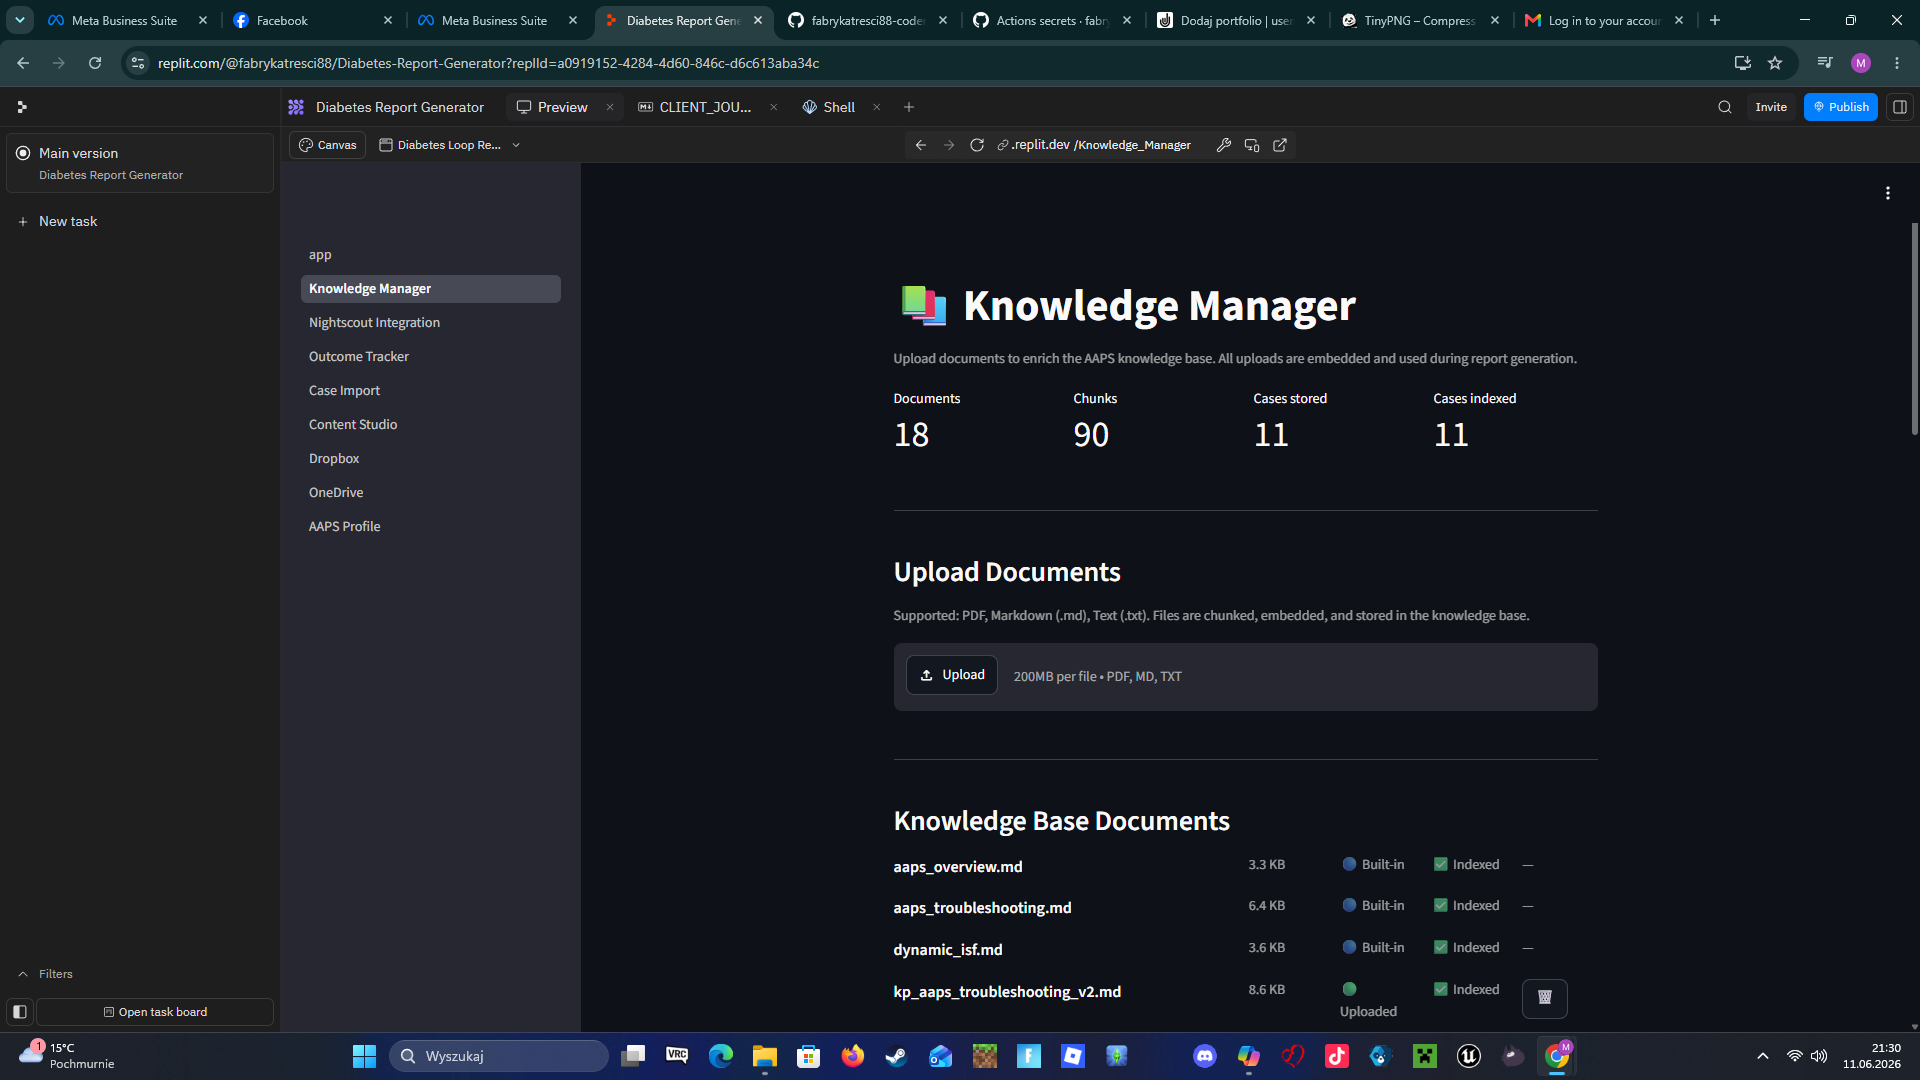1920x1080 pixels.
Task: Toggle the right side panel
Action: pos(1900,107)
